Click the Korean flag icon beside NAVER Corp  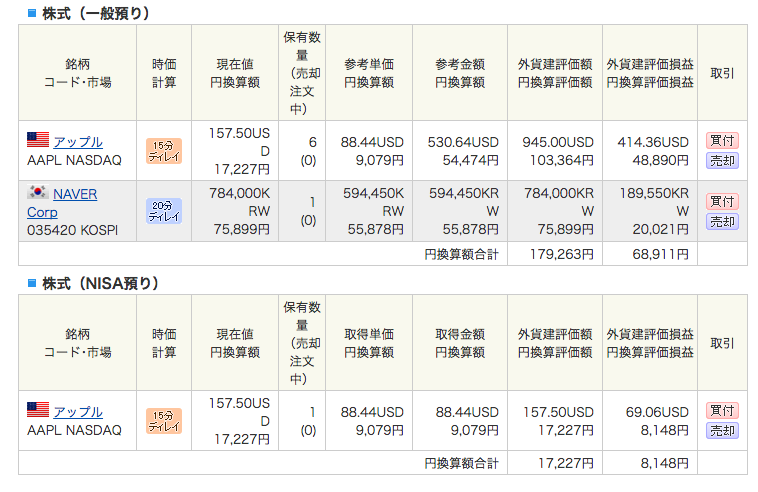38,192
